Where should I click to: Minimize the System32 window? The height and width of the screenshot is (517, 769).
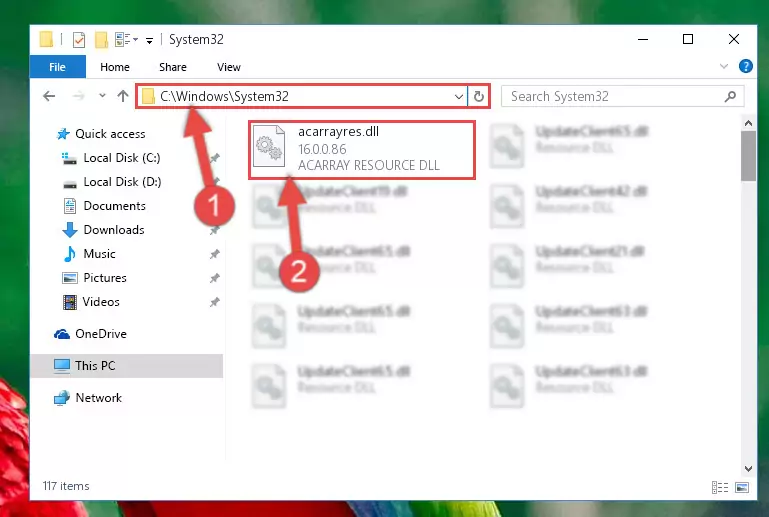[643, 39]
